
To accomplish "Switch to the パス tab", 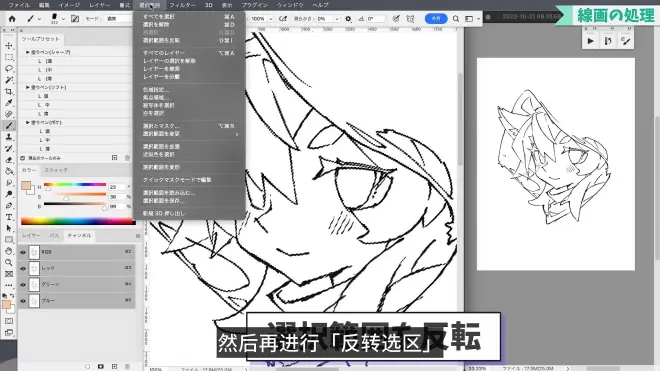I will point(53,236).
